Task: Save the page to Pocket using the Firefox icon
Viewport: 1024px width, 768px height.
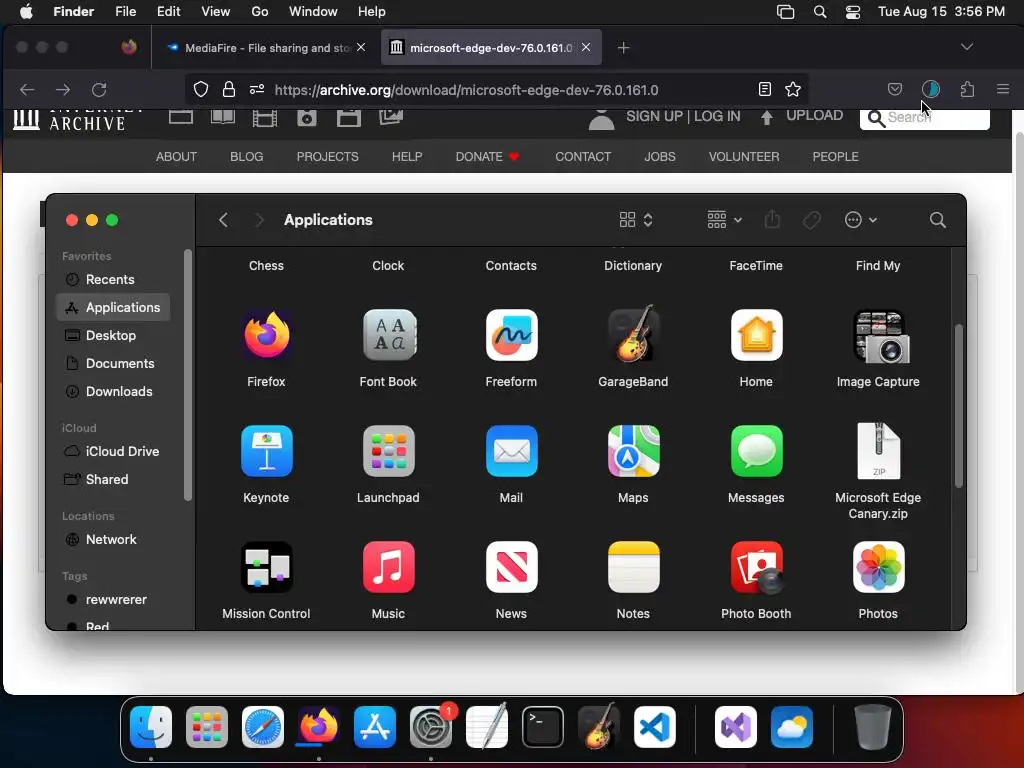Action: tap(895, 89)
